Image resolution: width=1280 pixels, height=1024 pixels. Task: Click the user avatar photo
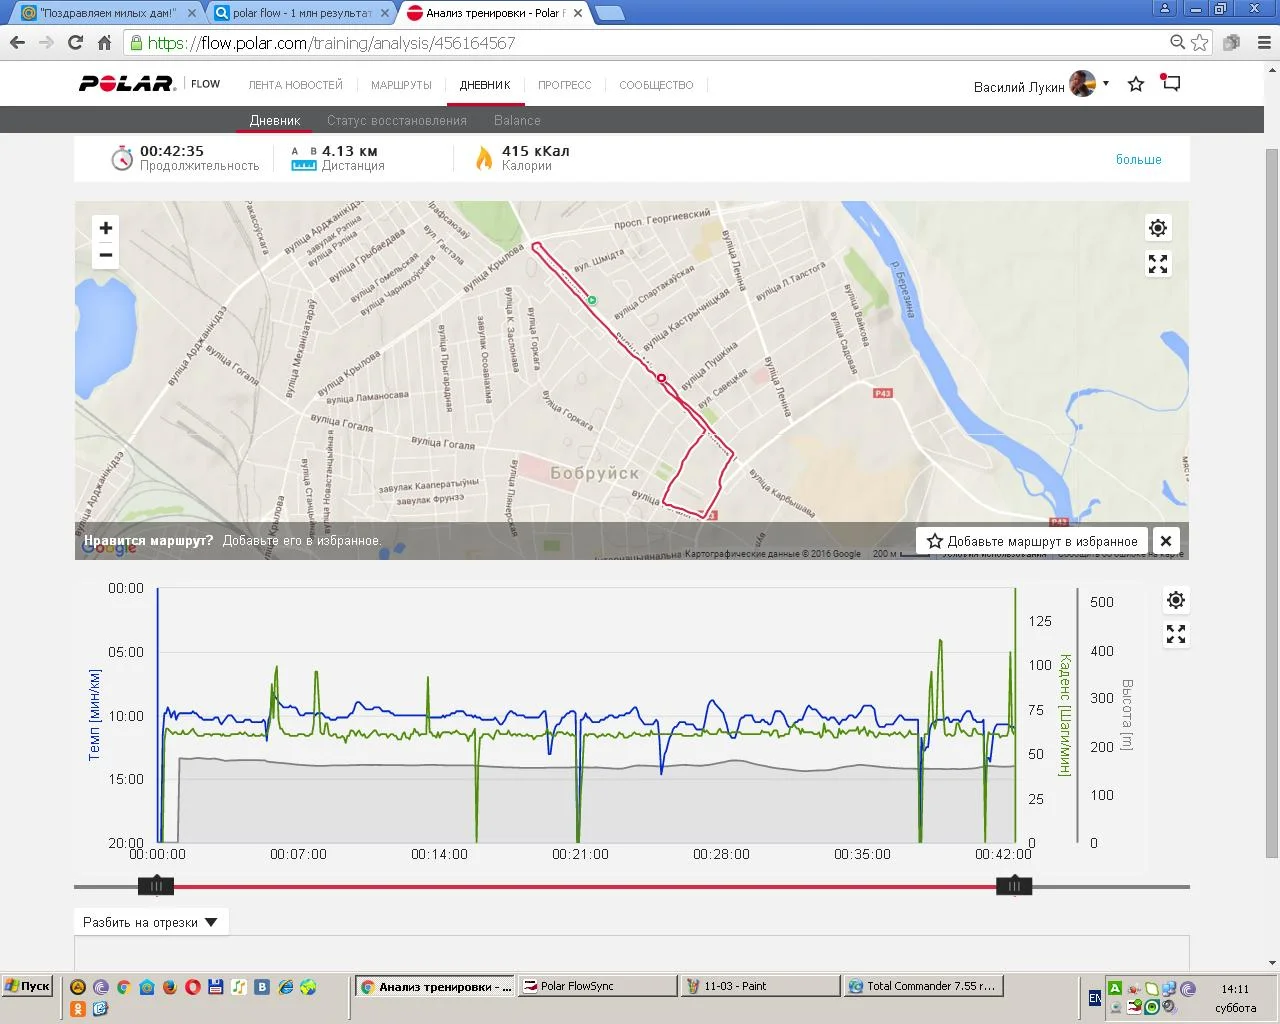point(1082,84)
